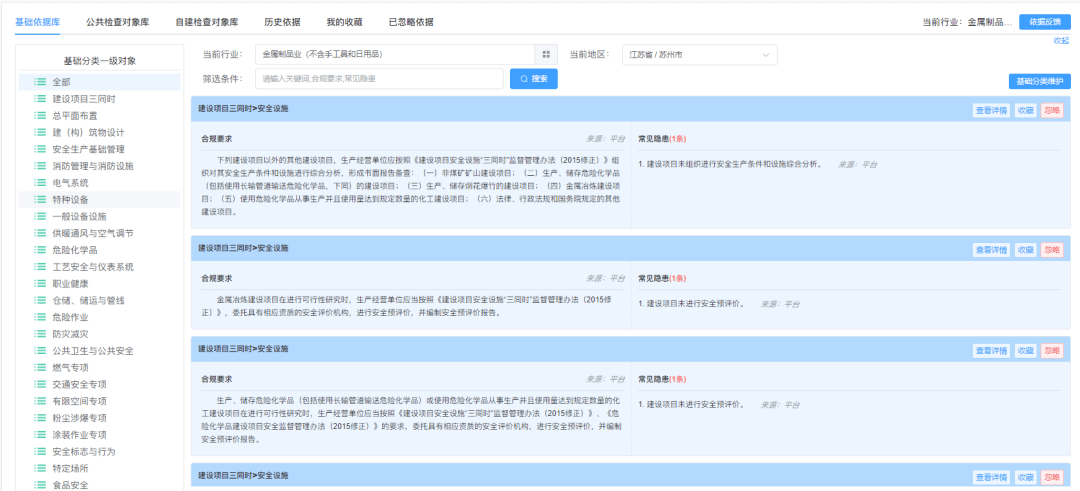Click list icon beside 涂装作业专项
This screenshot has height=491, width=1080.
[x=40, y=435]
